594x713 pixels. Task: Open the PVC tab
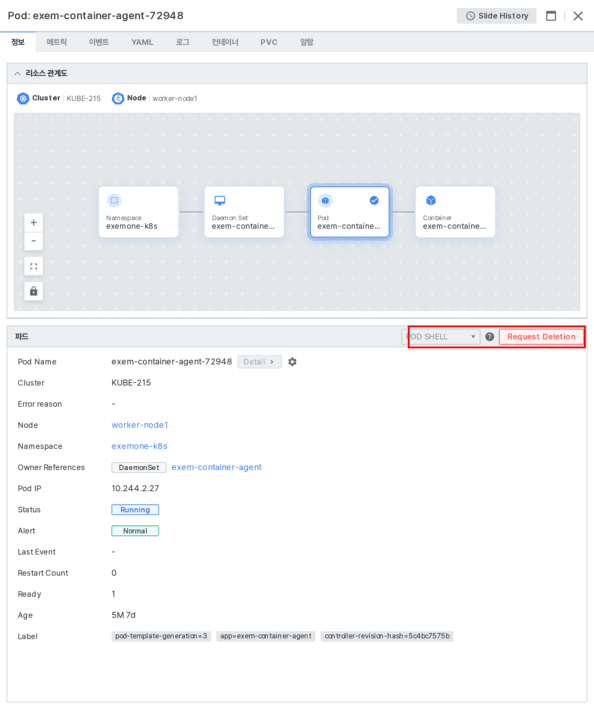tap(268, 42)
